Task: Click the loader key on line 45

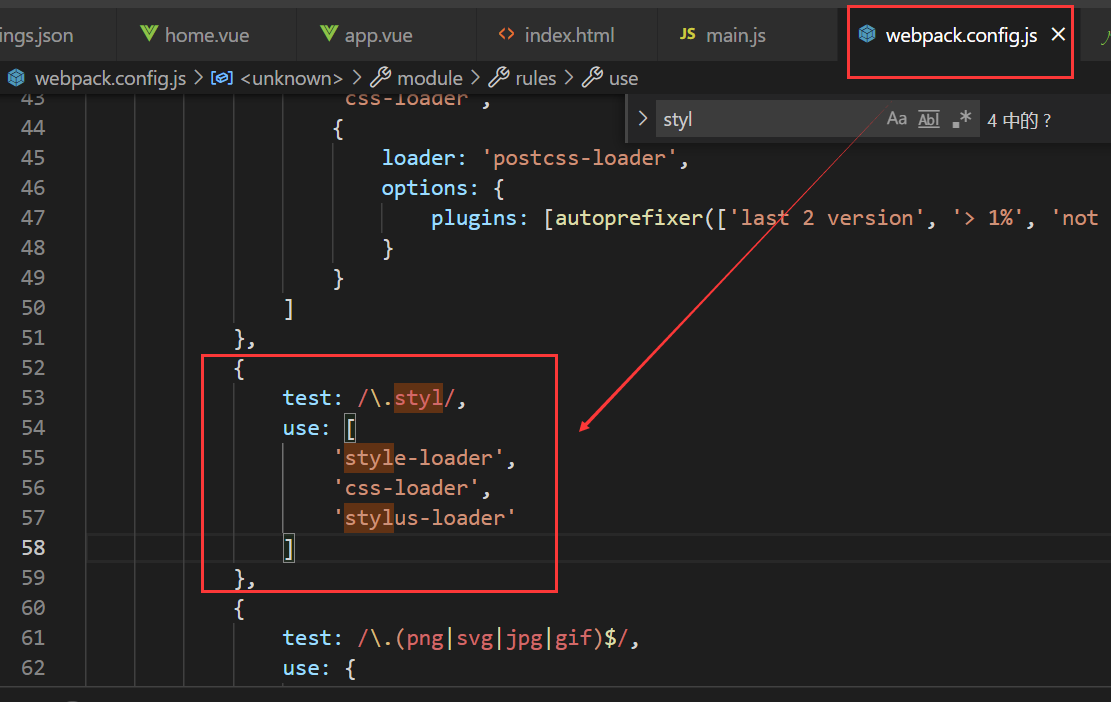Action: [x=419, y=158]
